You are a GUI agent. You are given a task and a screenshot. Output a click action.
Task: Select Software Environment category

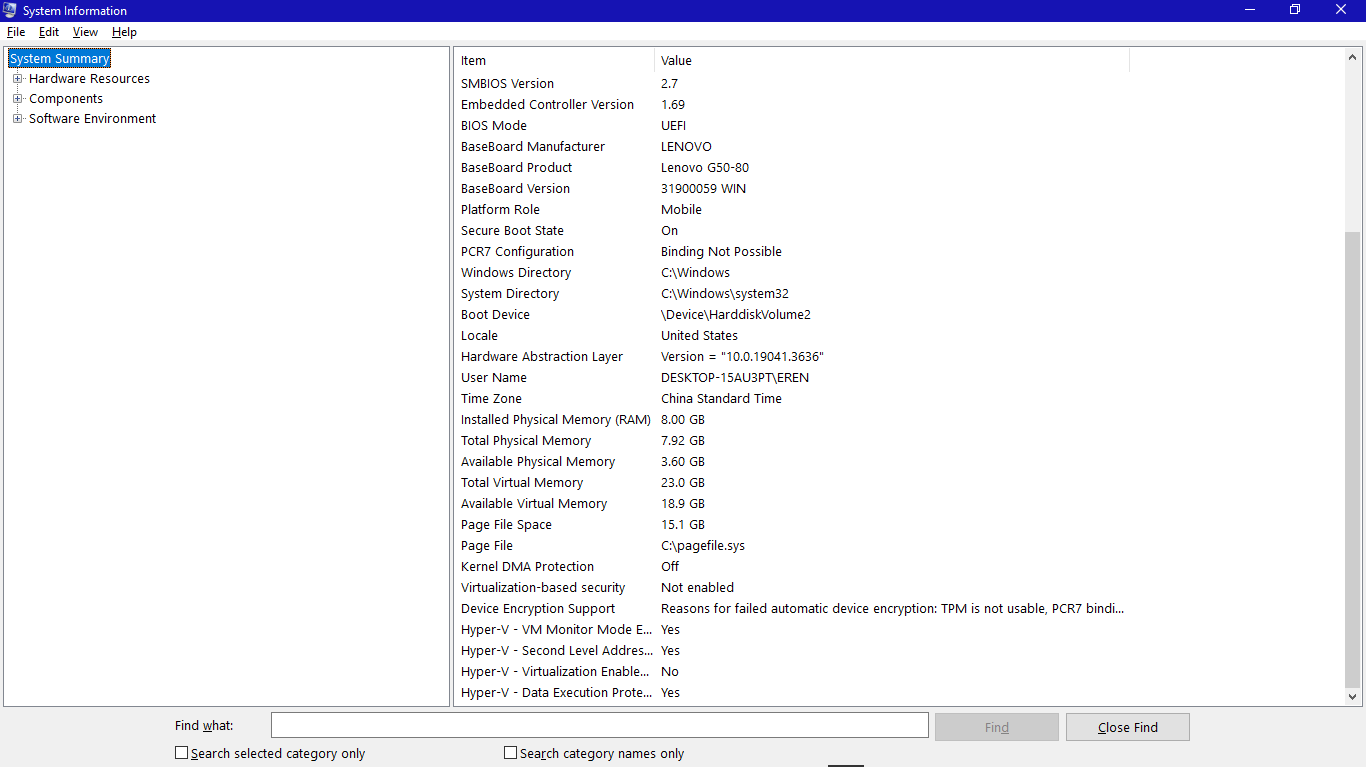click(x=92, y=119)
